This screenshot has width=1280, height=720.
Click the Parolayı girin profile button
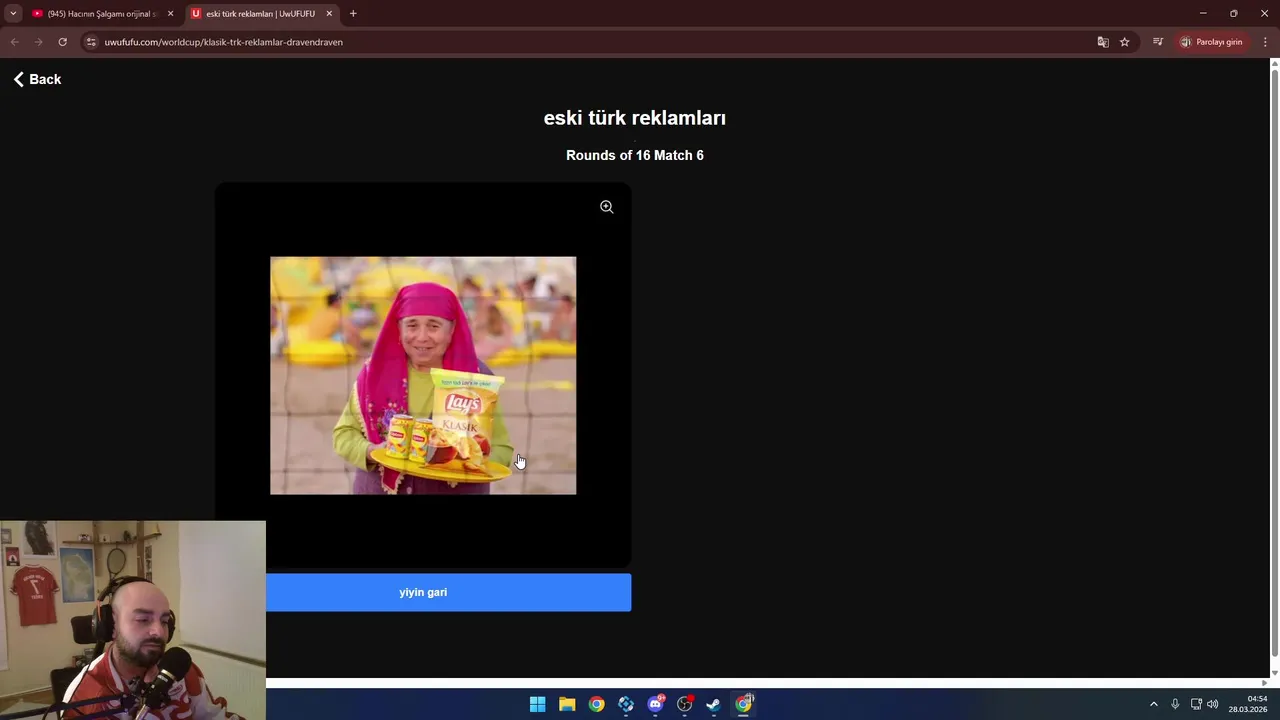pyautogui.click(x=1212, y=42)
